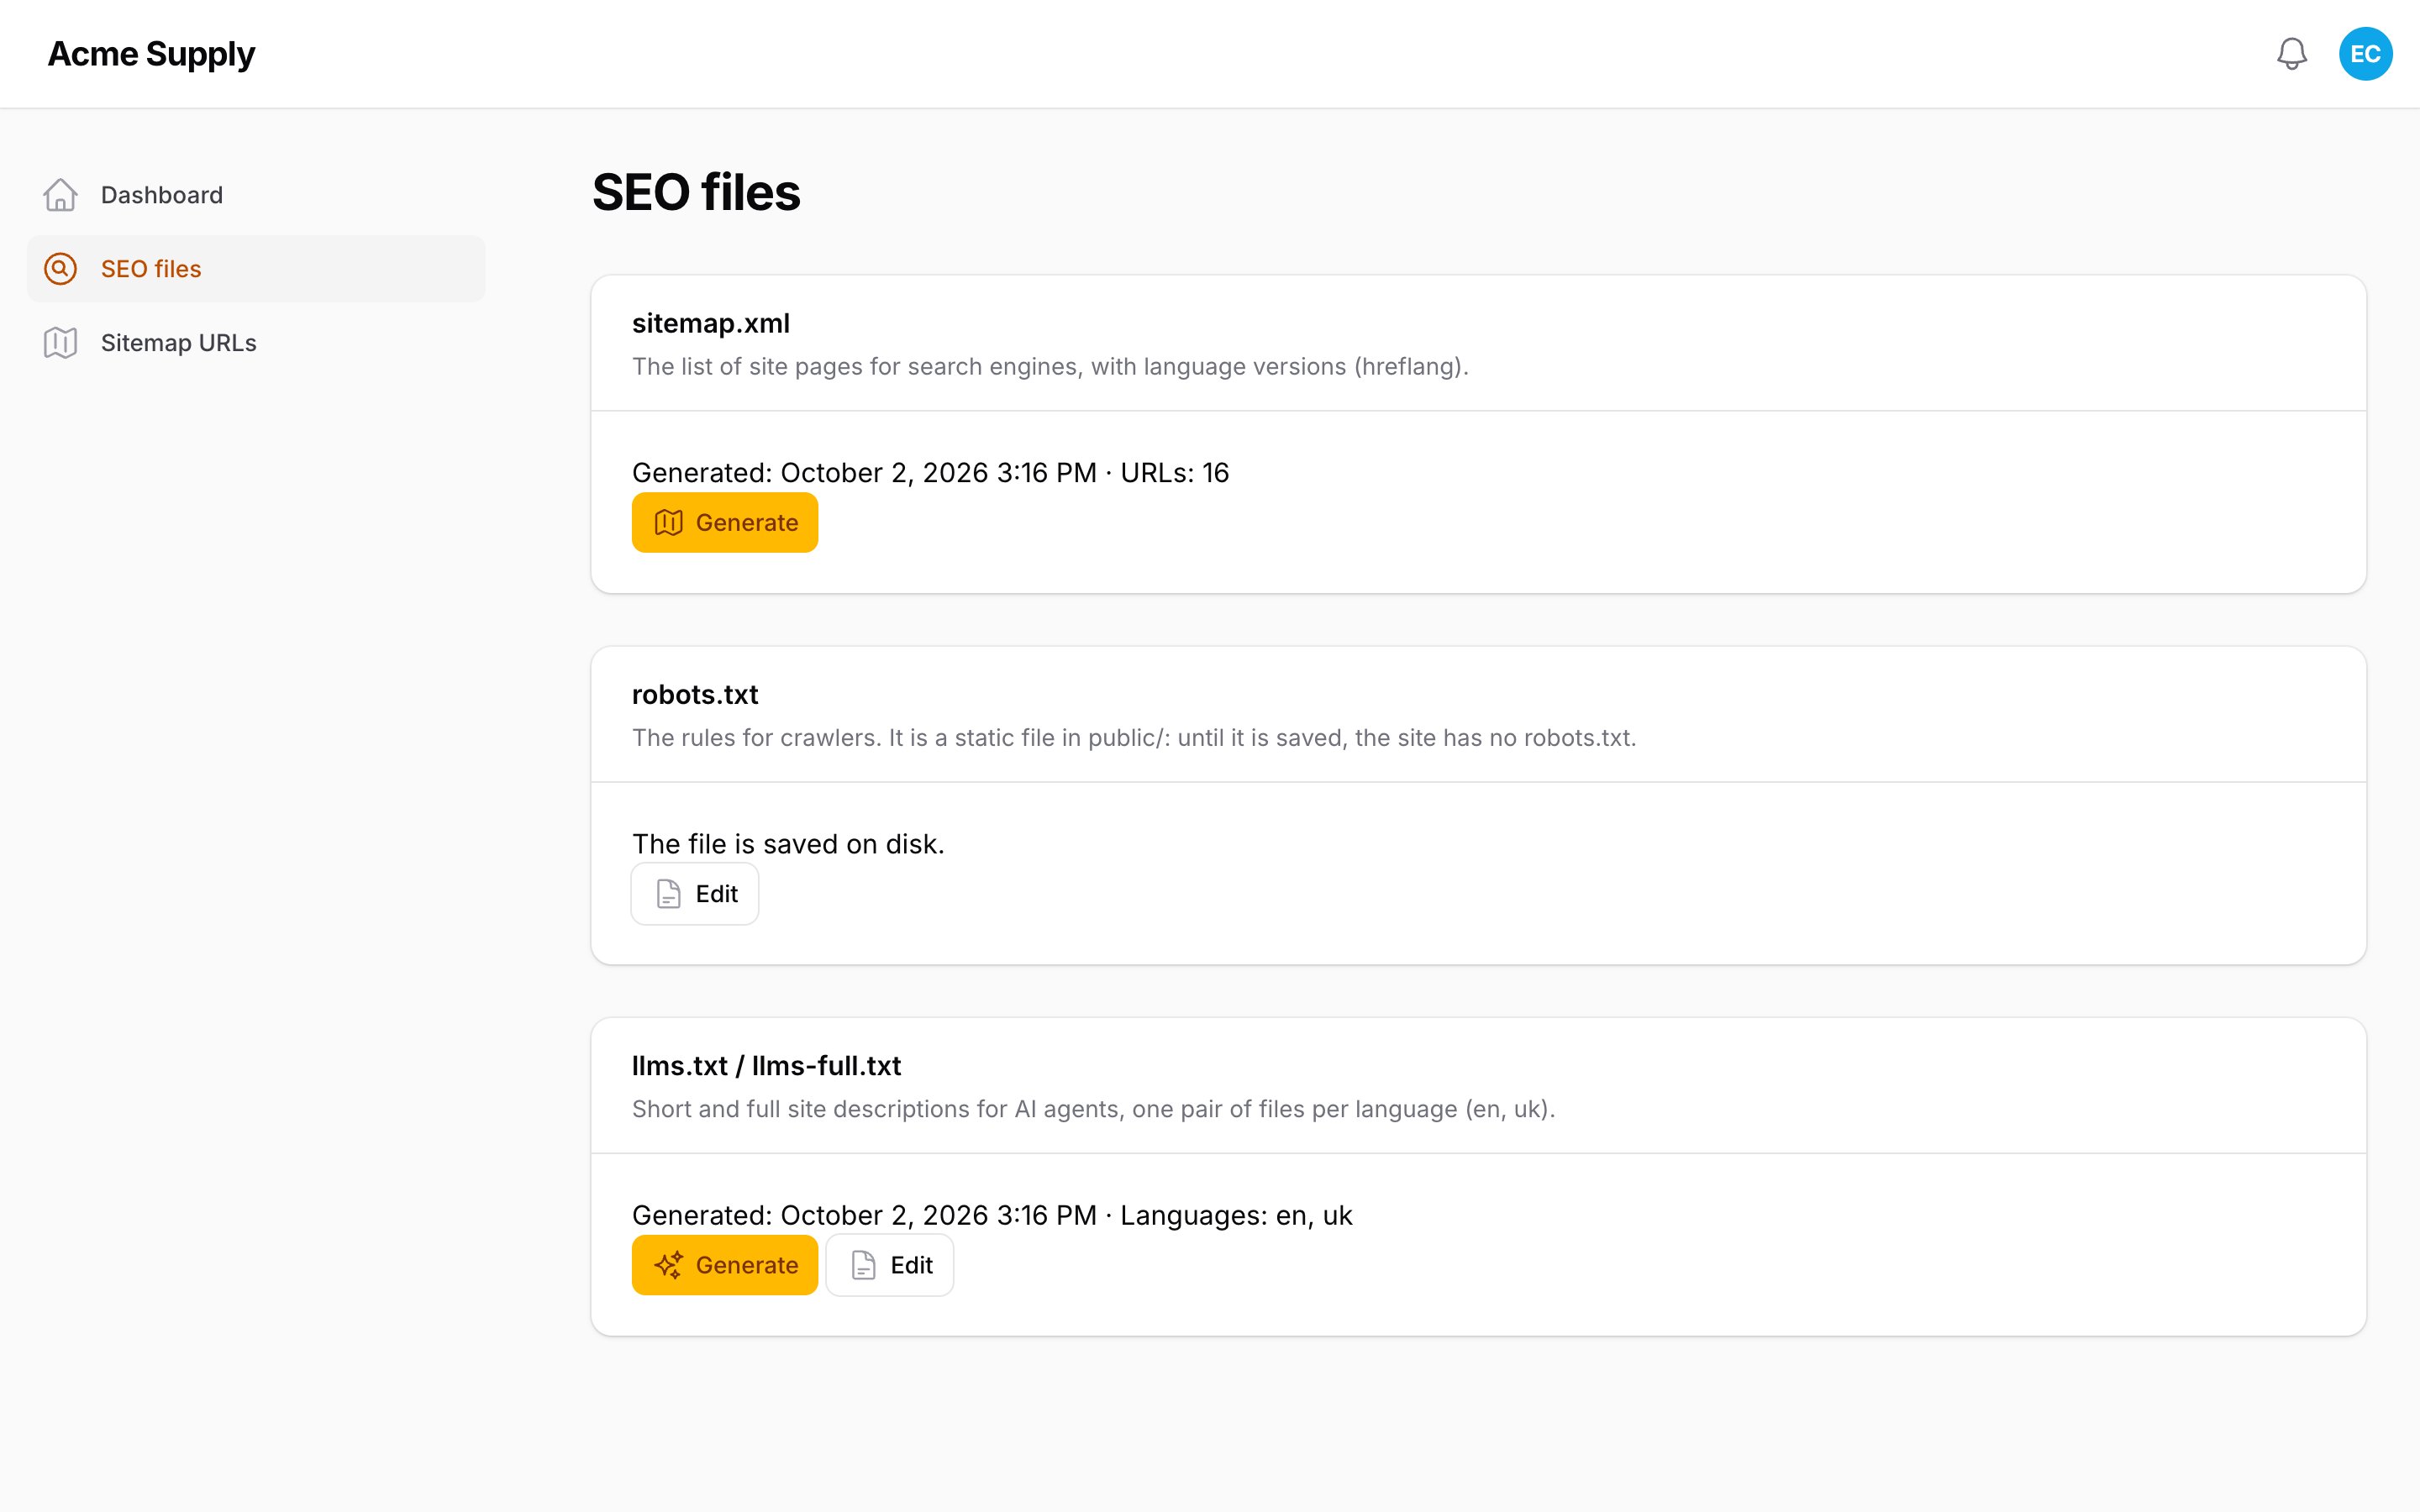Select SEO files in the sidebar

[256, 269]
